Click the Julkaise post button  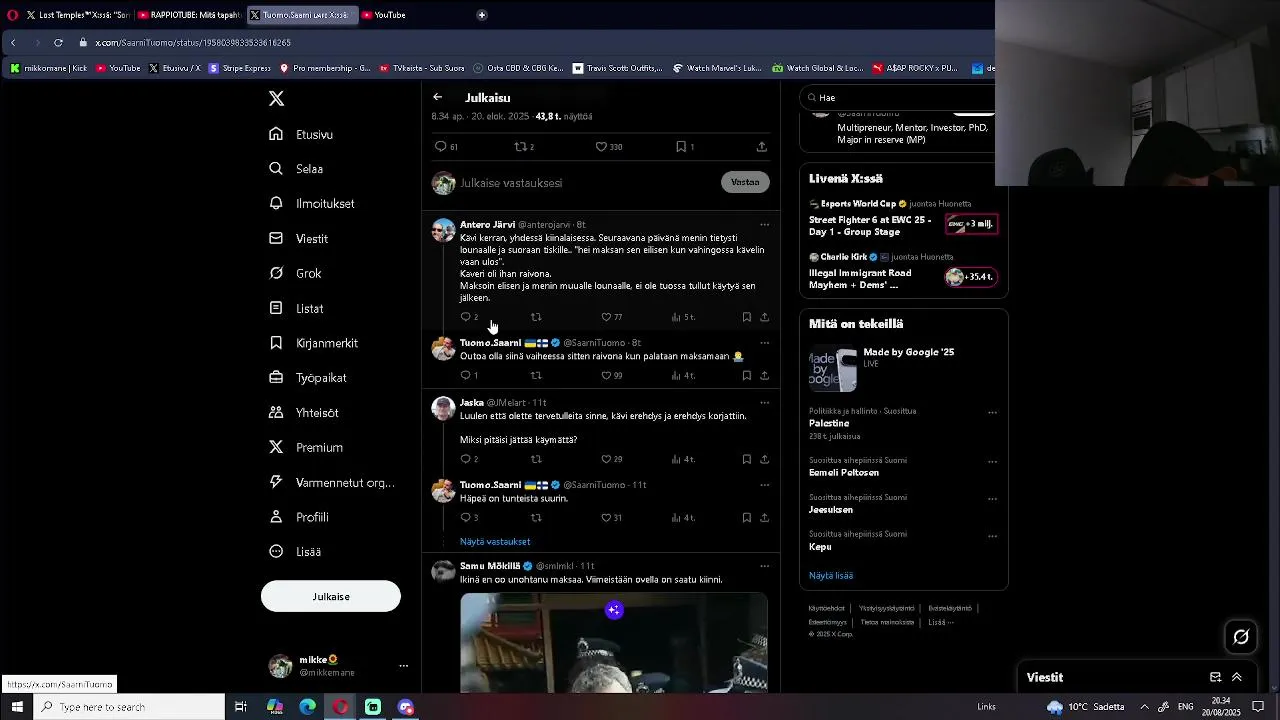(331, 596)
